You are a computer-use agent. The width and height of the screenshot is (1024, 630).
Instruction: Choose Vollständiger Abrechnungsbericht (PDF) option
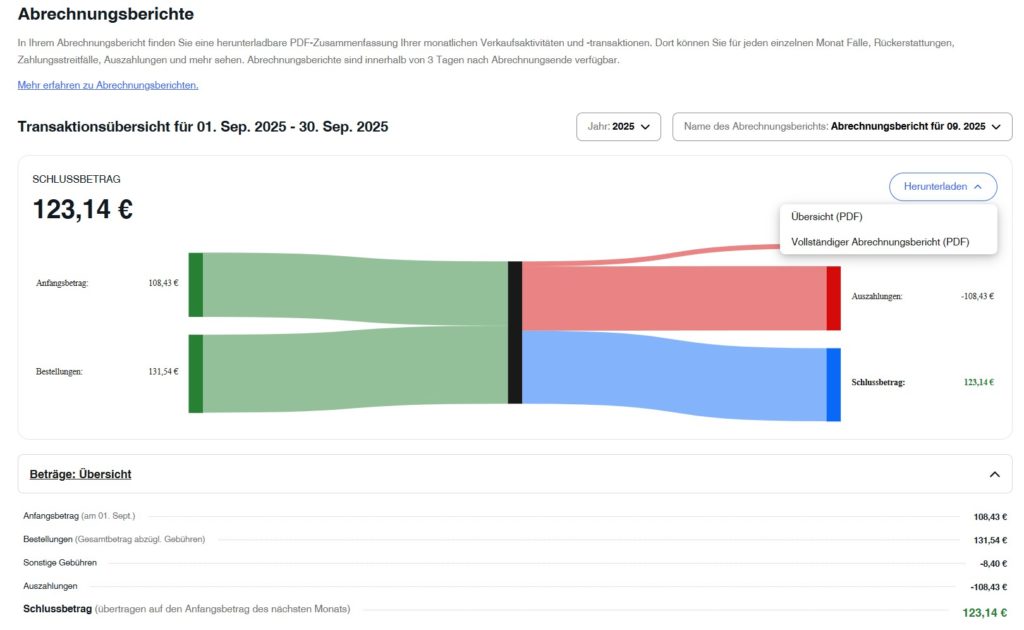880,242
